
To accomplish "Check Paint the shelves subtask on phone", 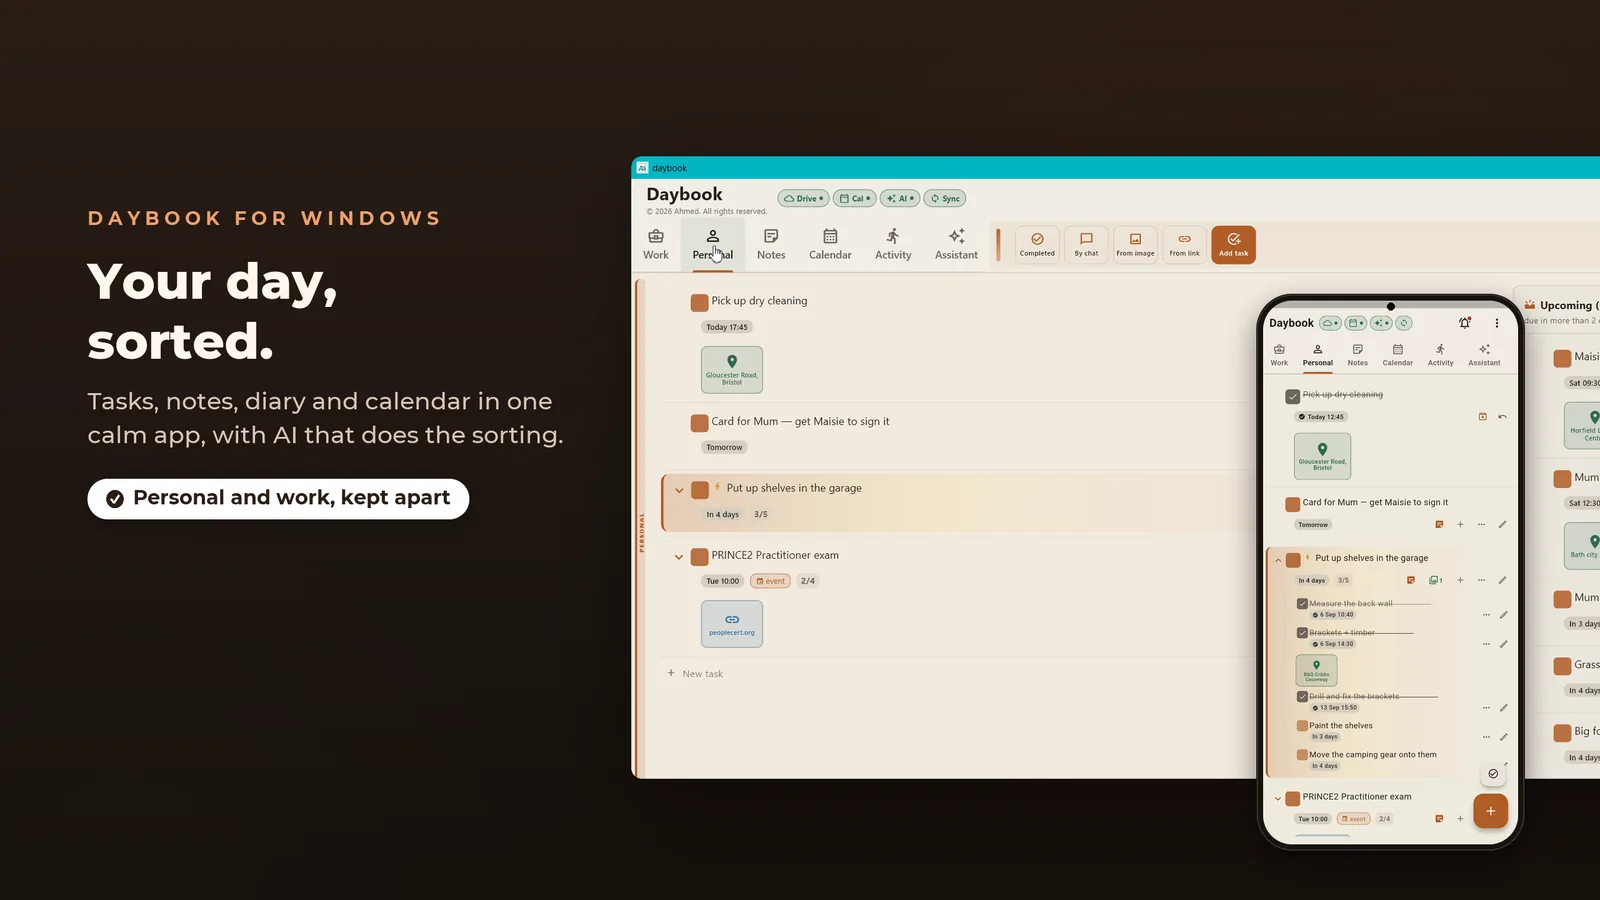I will (x=1302, y=726).
